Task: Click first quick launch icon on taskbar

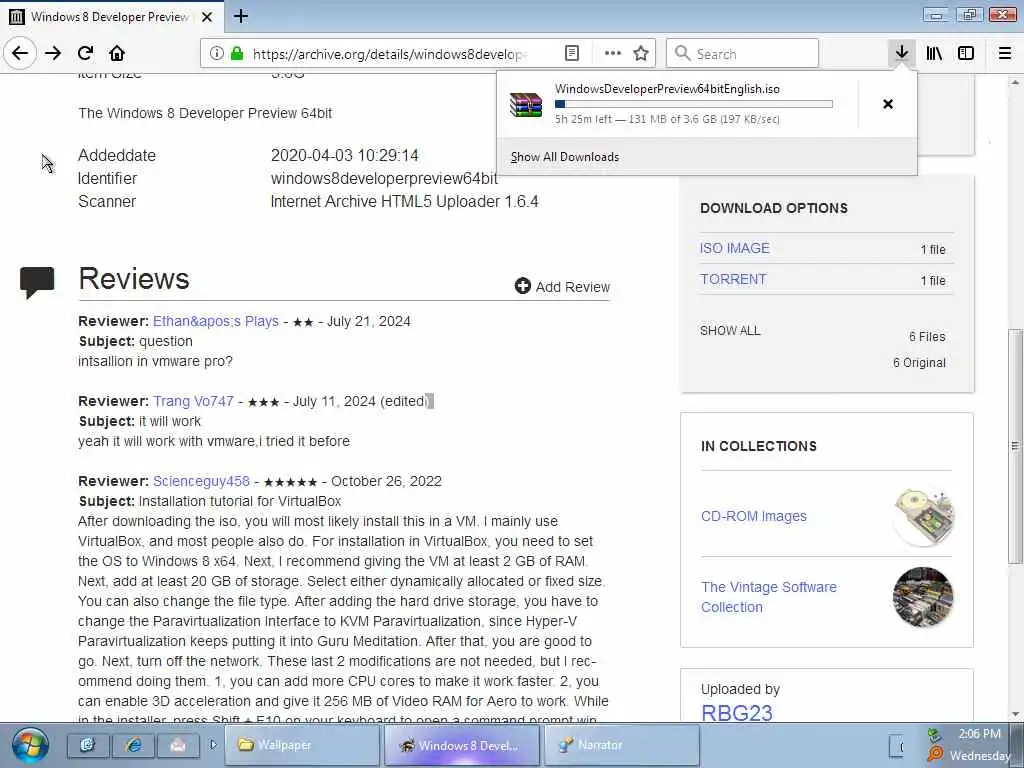Action: point(88,745)
